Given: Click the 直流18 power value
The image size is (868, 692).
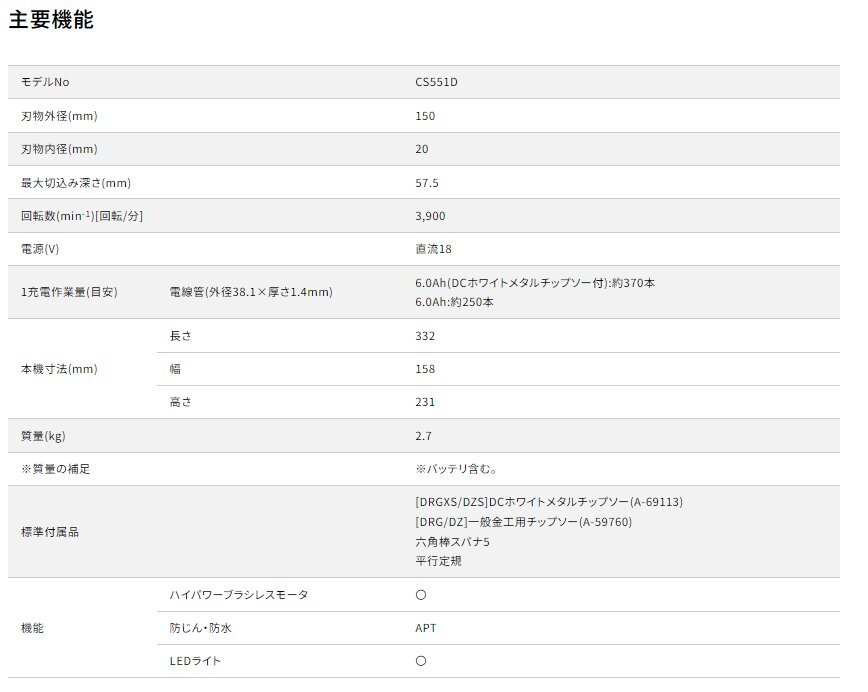Looking at the screenshot, I should coord(432,249).
